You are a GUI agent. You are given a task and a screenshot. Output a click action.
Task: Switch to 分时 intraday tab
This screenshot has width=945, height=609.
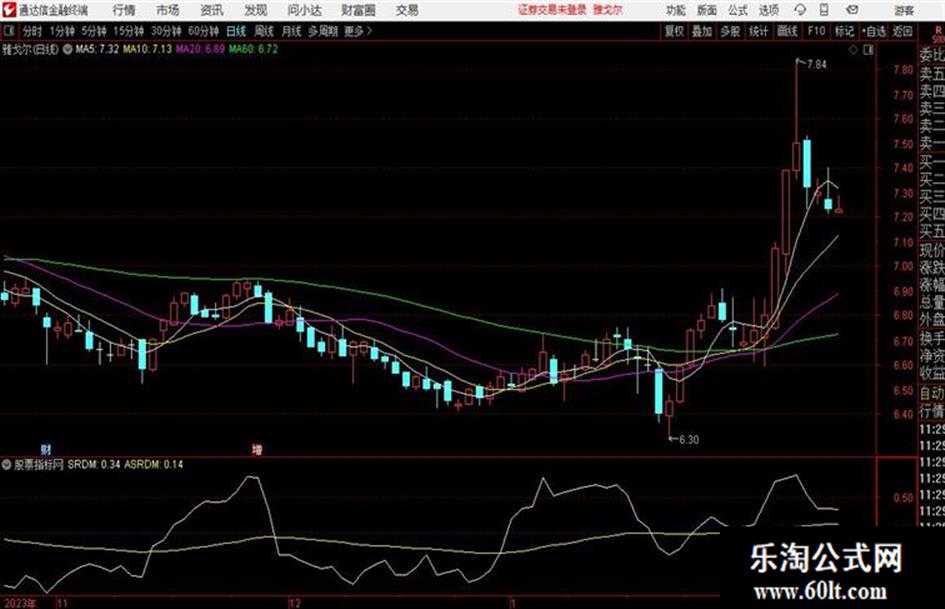pos(33,31)
